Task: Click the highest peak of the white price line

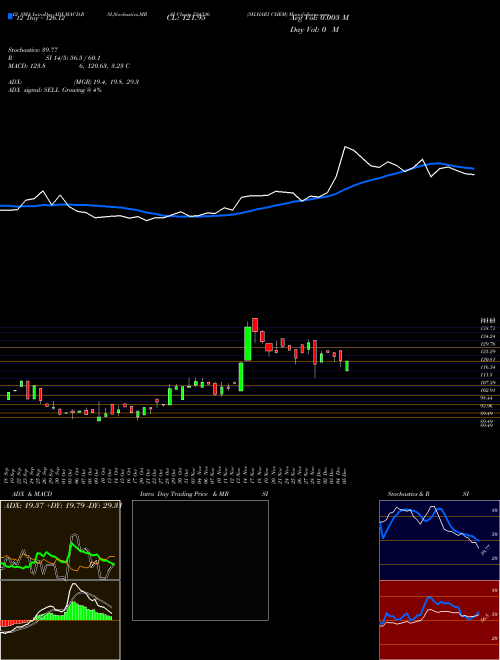Action: (345, 146)
